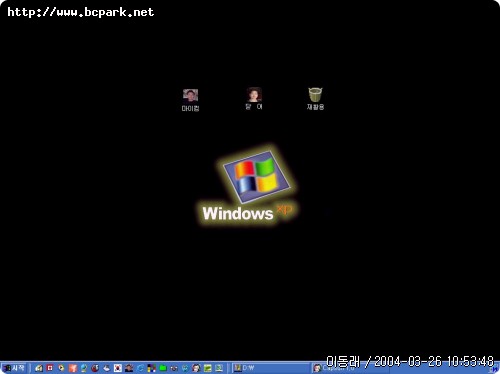The width and height of the screenshot is (500, 374).
Task: Click the dark red round quick launch icon
Action: pos(95,368)
